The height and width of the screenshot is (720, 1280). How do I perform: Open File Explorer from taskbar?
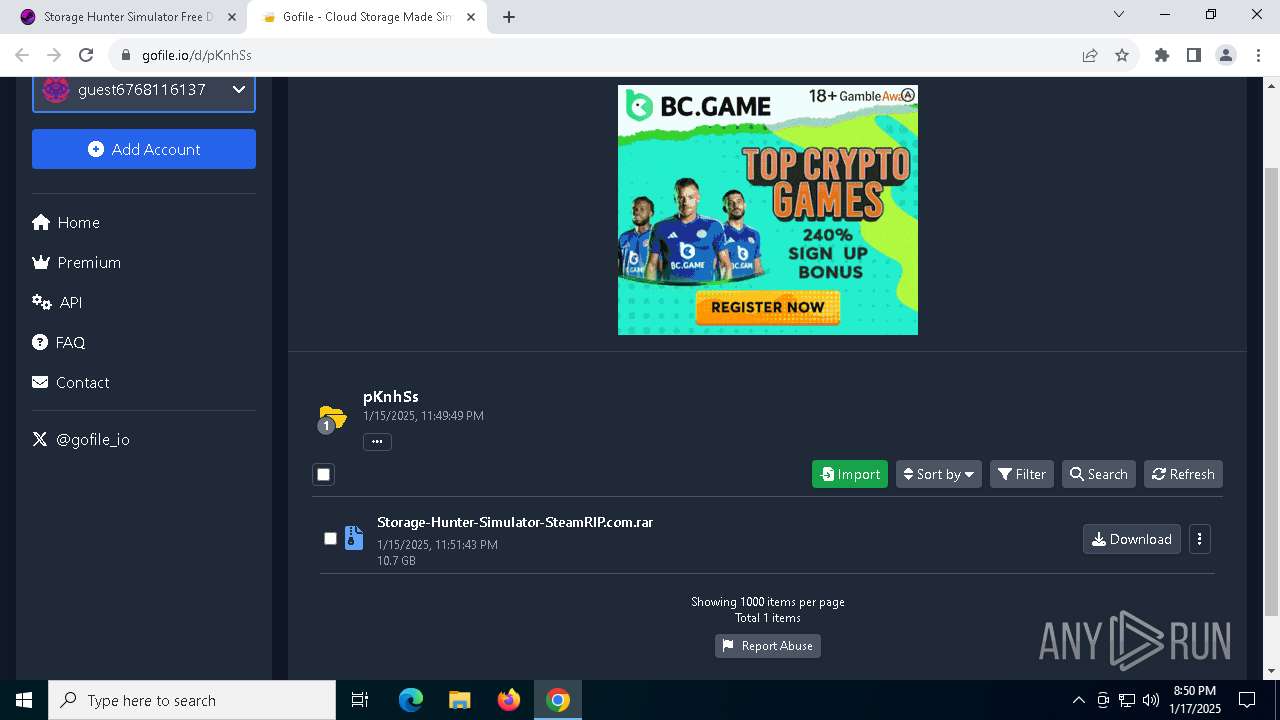(x=459, y=700)
